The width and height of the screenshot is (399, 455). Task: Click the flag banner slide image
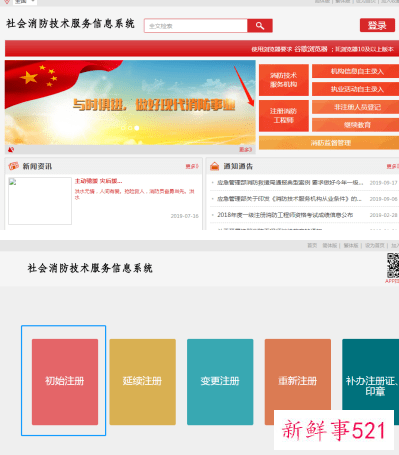coord(130,102)
